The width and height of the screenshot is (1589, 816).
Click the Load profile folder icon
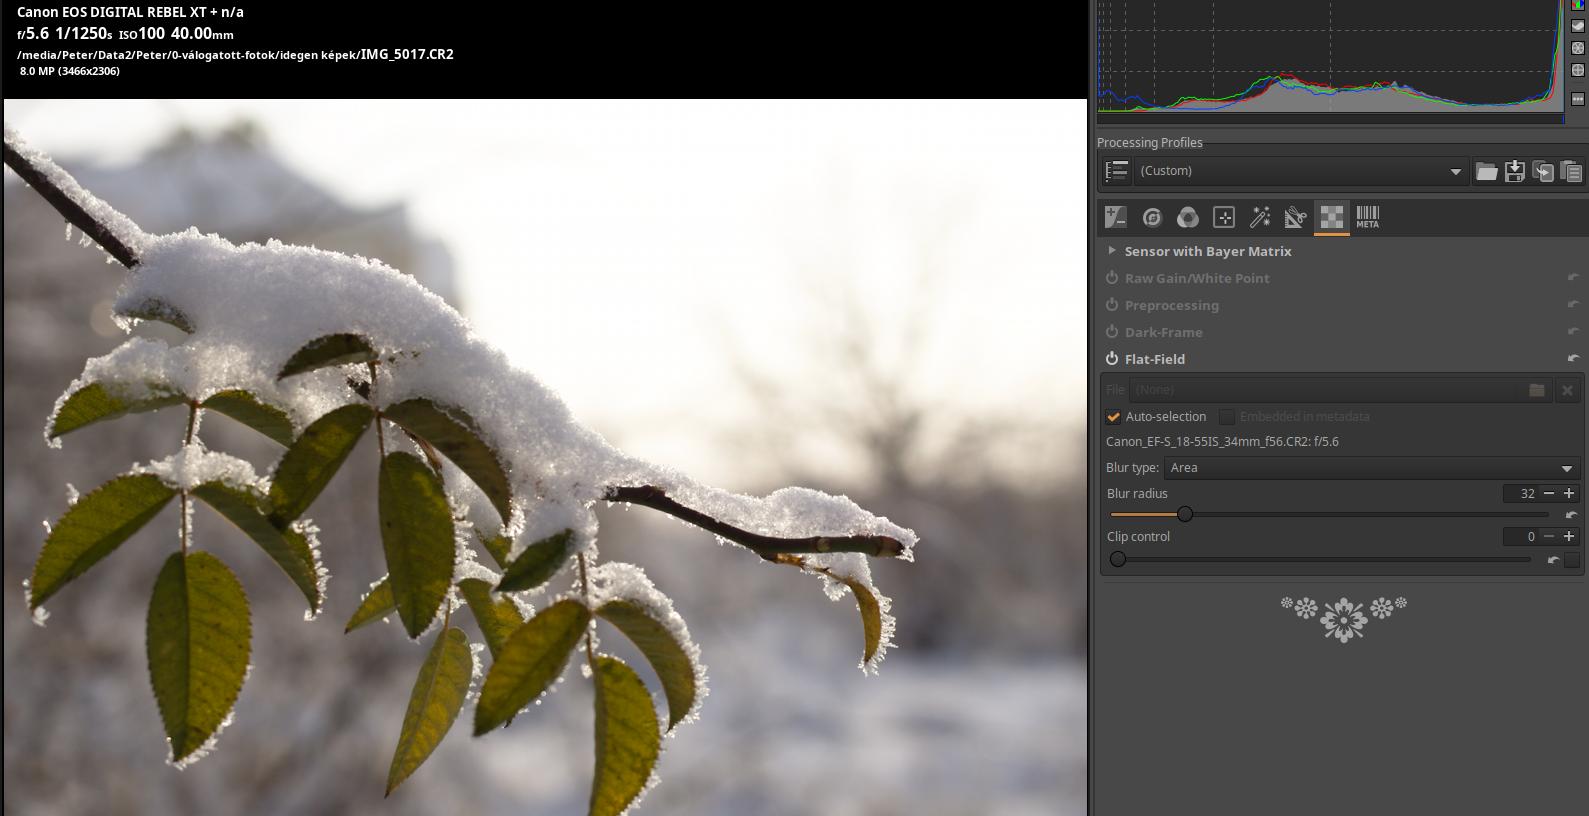click(1486, 171)
